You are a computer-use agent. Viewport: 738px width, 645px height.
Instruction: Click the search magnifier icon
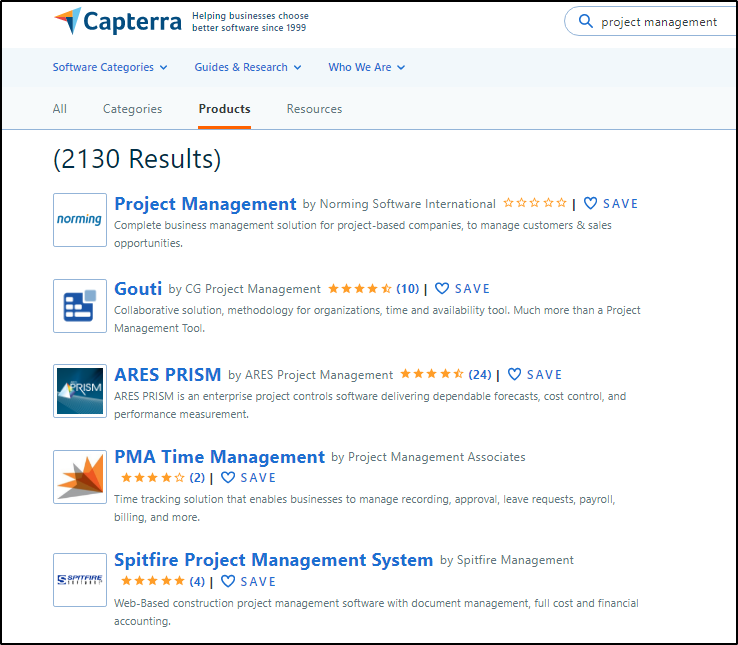pos(584,22)
